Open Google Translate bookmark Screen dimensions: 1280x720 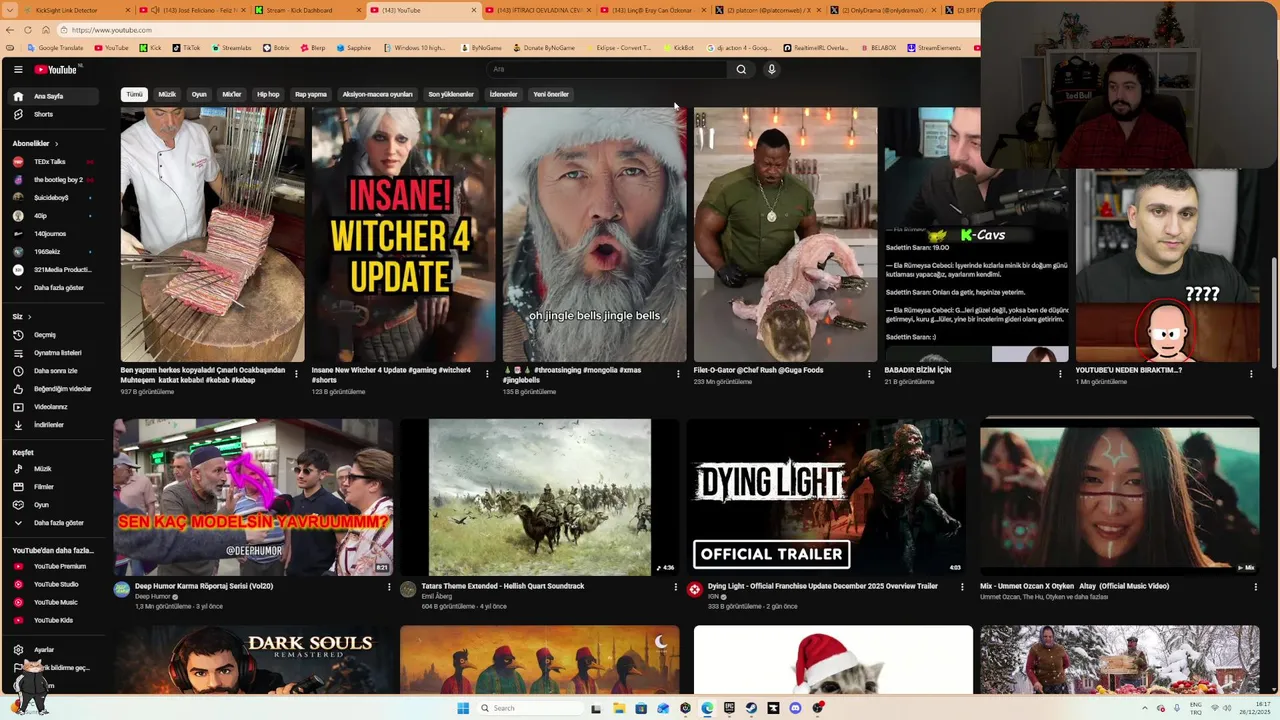tap(54, 48)
